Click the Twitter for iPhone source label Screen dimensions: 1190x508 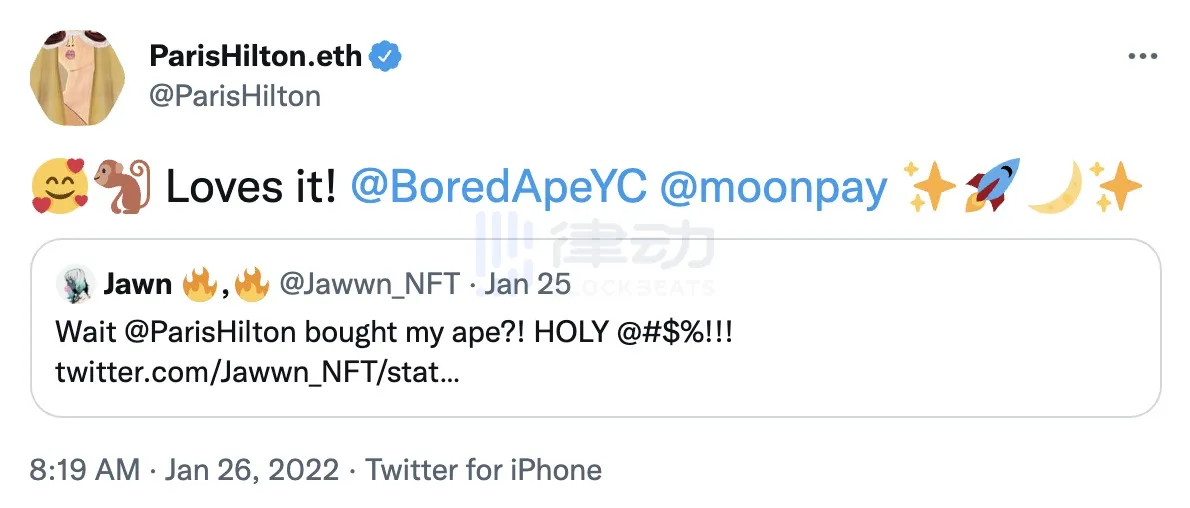click(x=483, y=469)
